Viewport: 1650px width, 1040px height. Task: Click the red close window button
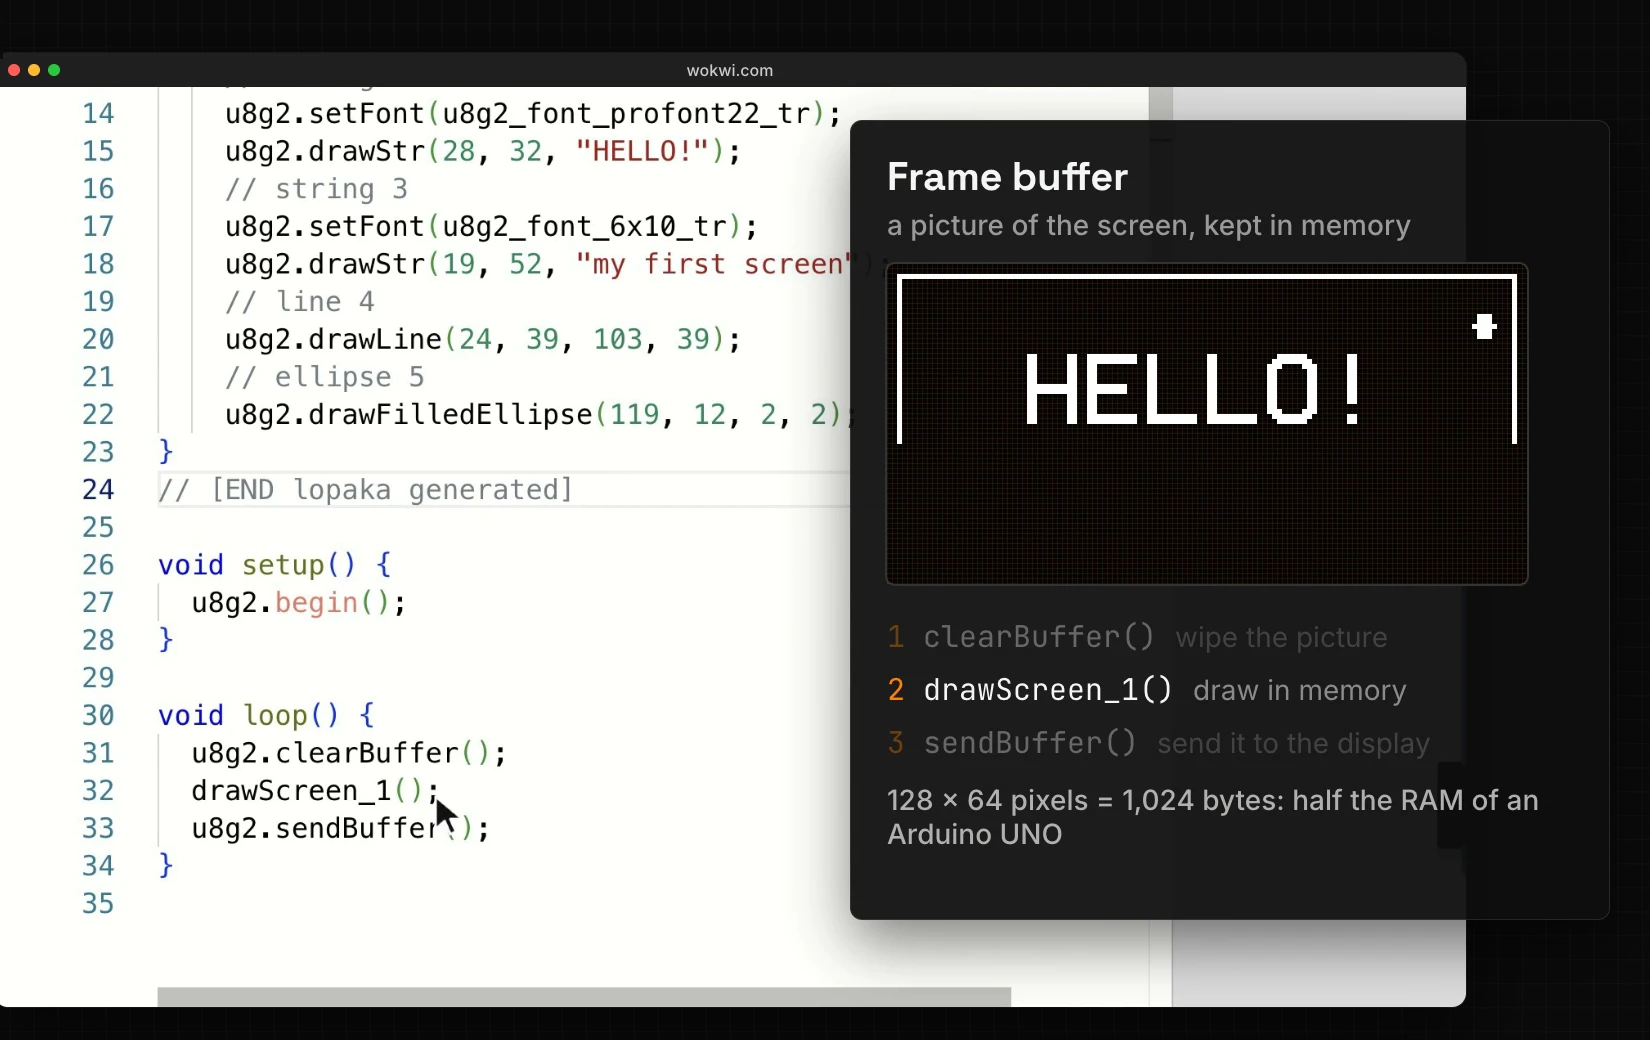[x=14, y=70]
